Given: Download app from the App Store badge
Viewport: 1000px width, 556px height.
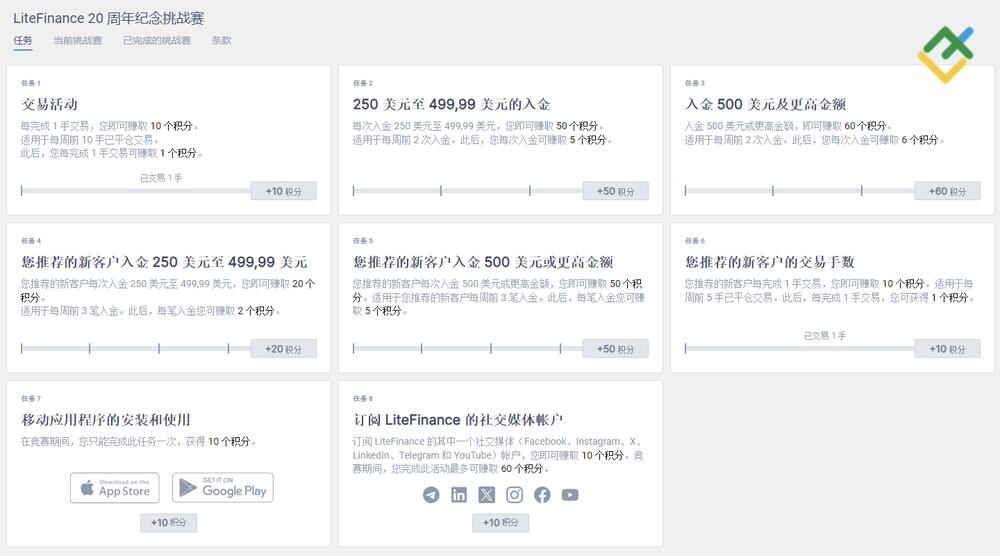Looking at the screenshot, I should 115,488.
